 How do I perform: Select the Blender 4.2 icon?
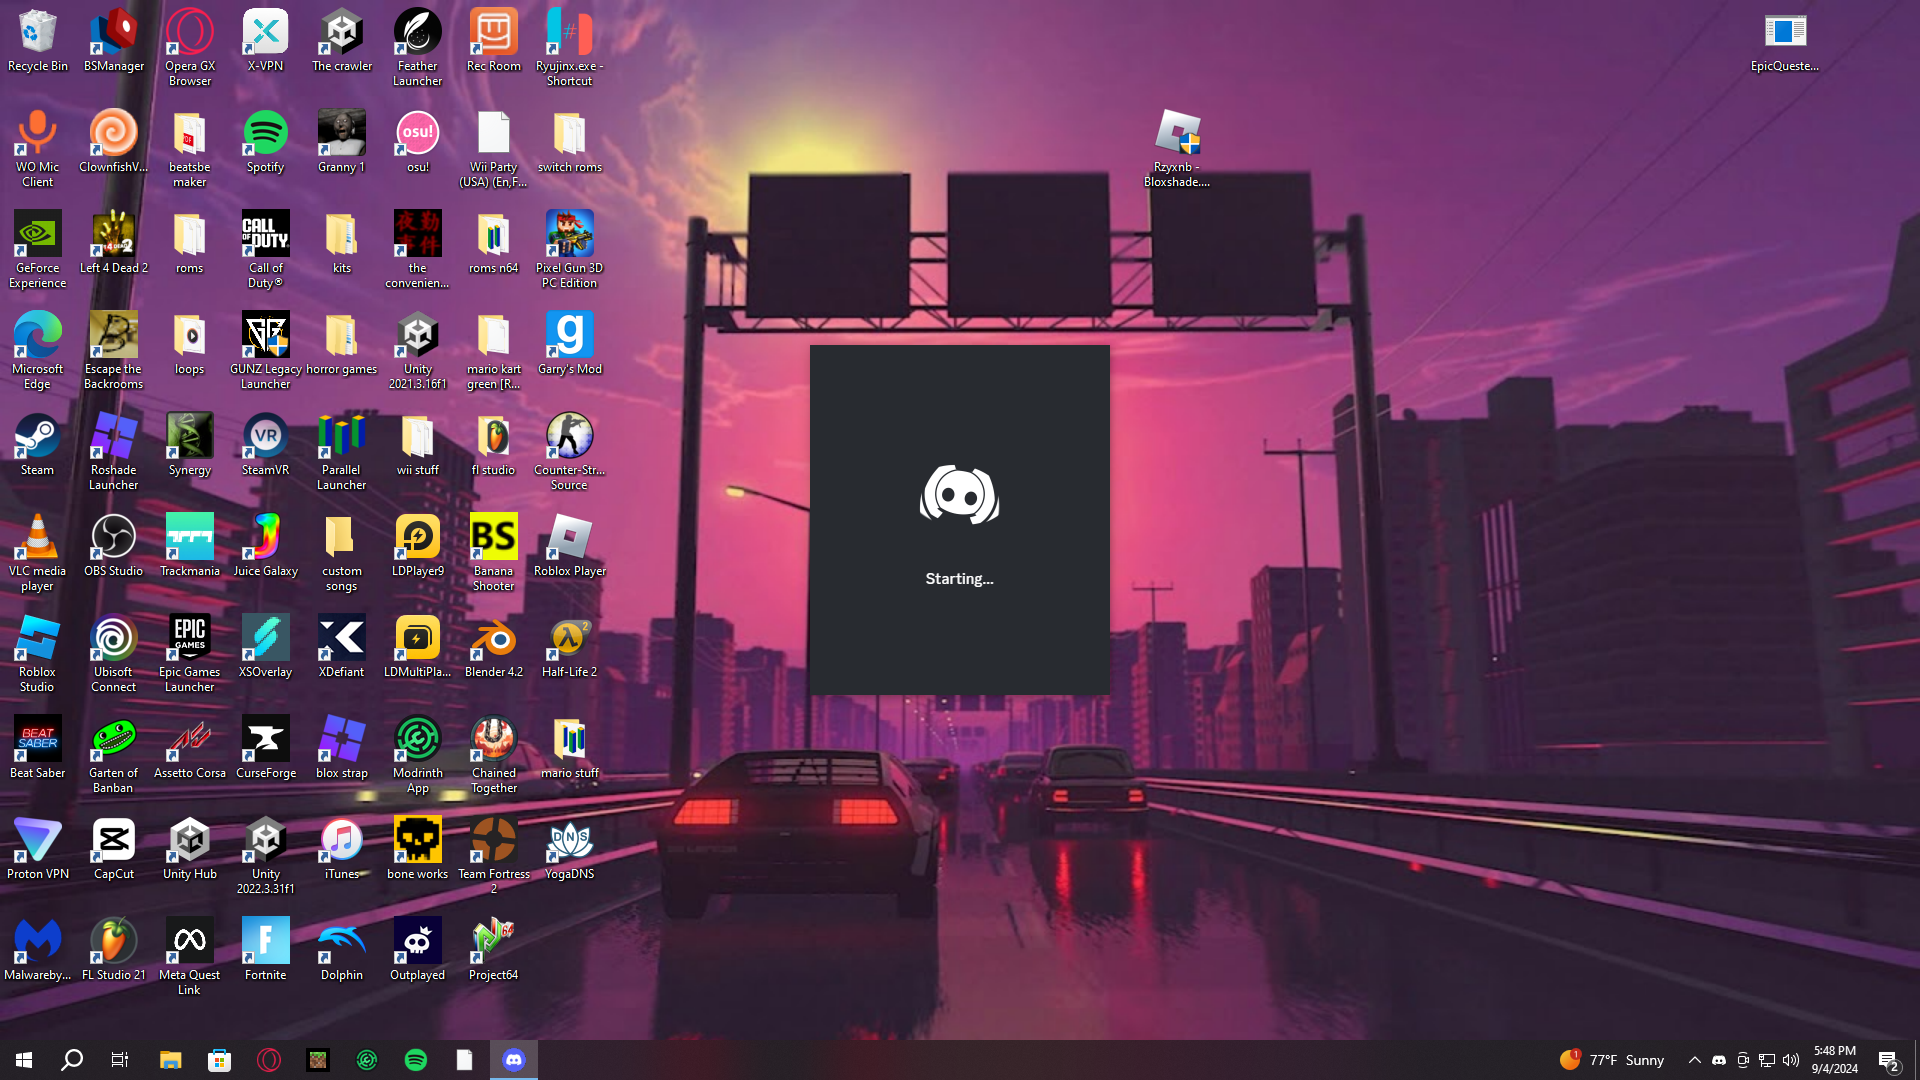pyautogui.click(x=493, y=639)
